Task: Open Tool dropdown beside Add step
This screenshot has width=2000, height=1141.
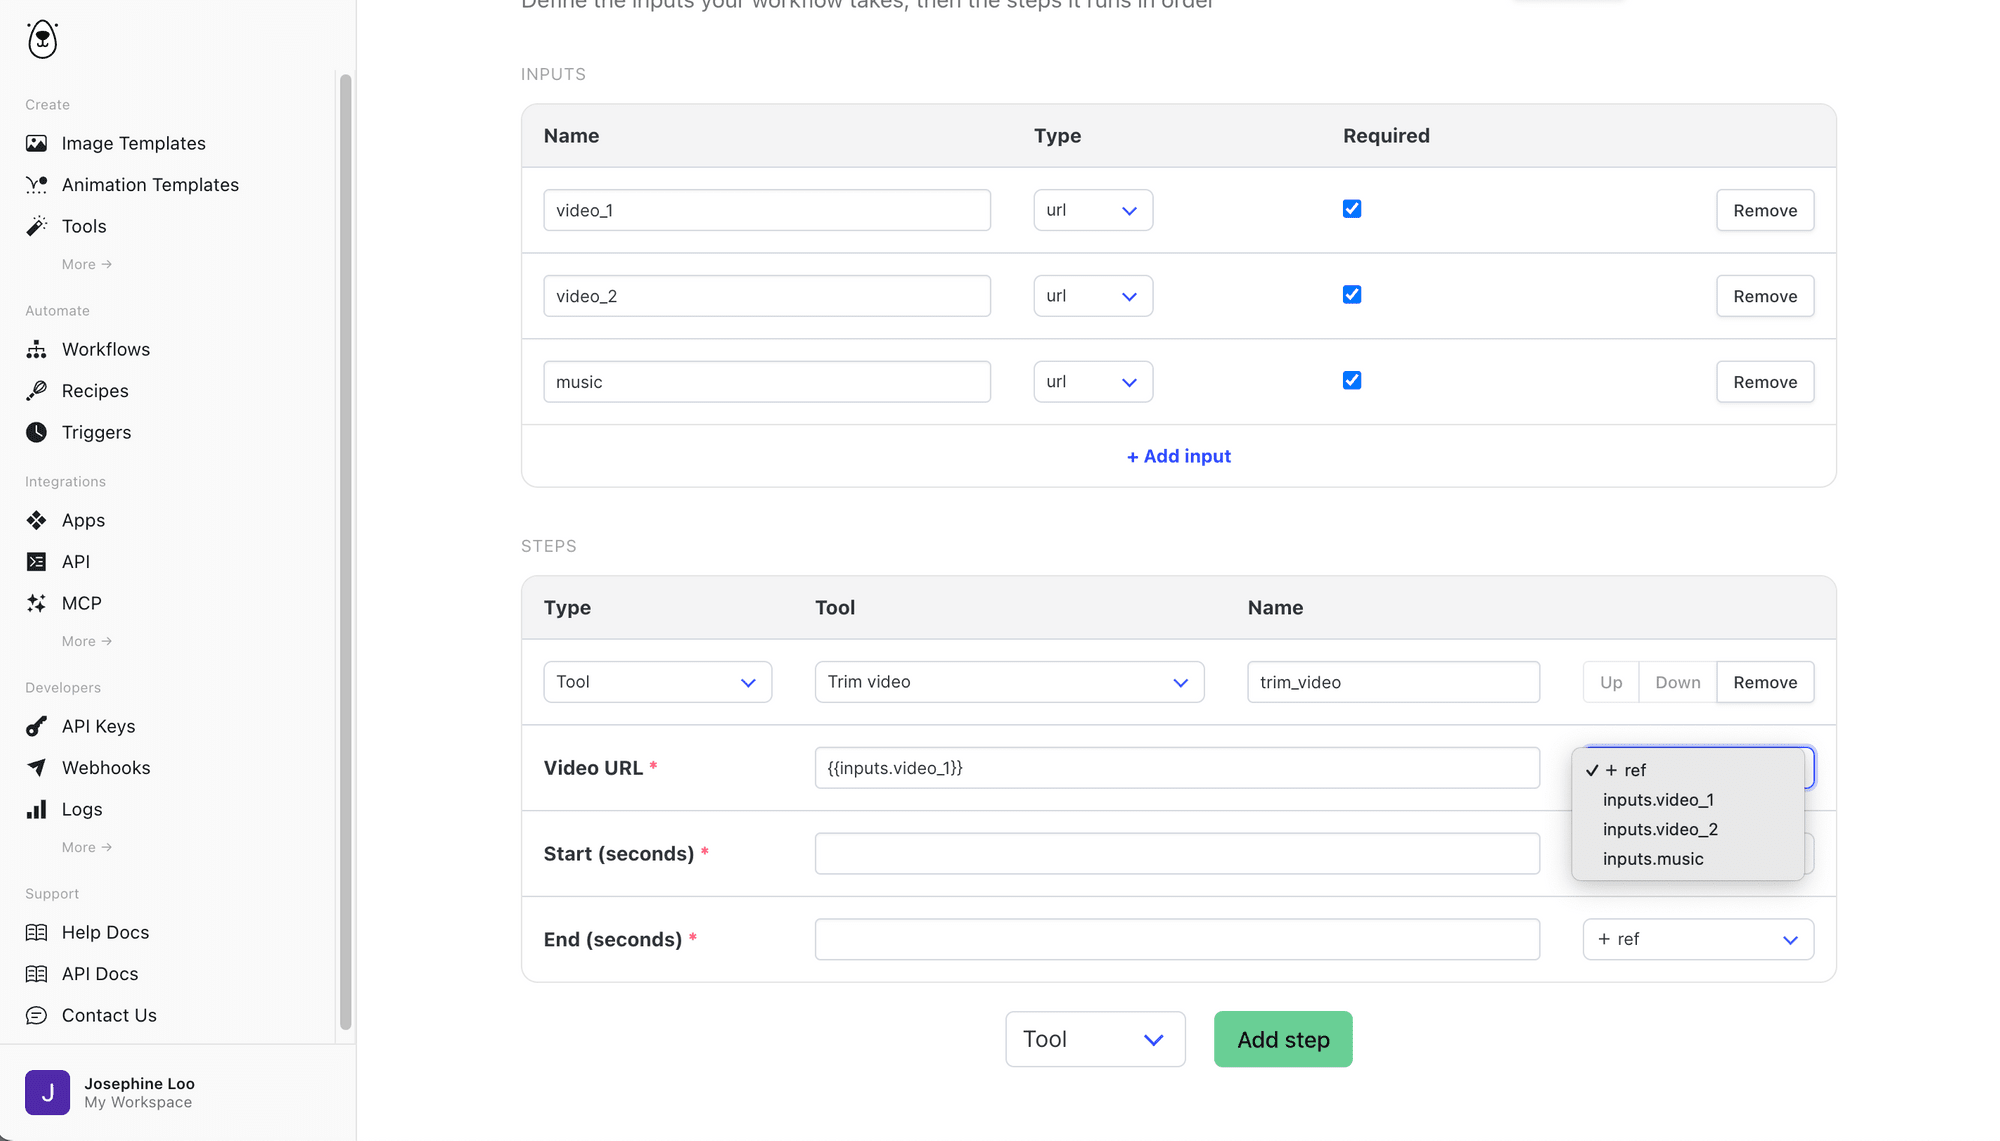Action: tap(1095, 1039)
